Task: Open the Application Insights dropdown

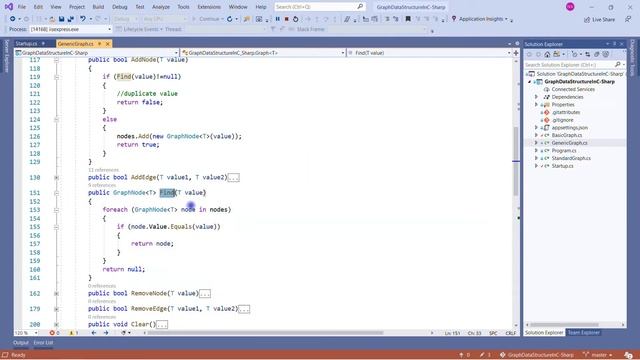Action: (x=506, y=19)
